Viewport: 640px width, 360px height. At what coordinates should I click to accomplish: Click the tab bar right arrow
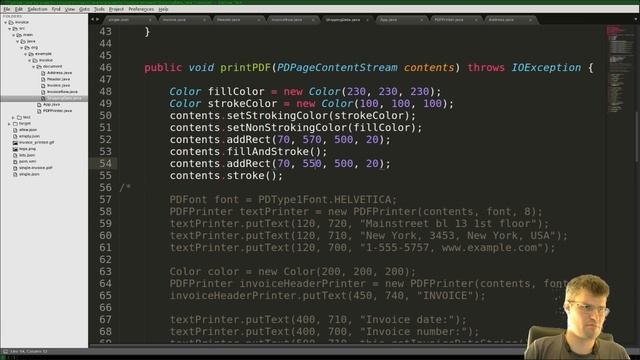point(98,19)
